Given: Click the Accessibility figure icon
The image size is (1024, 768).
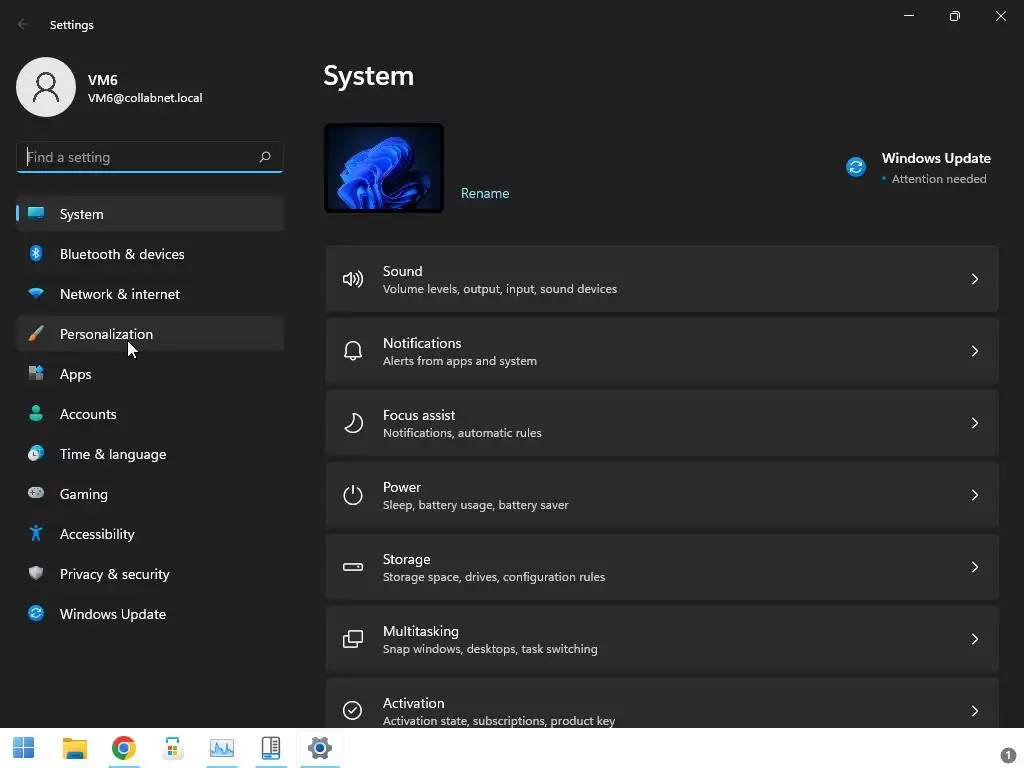Looking at the screenshot, I should 36,534.
